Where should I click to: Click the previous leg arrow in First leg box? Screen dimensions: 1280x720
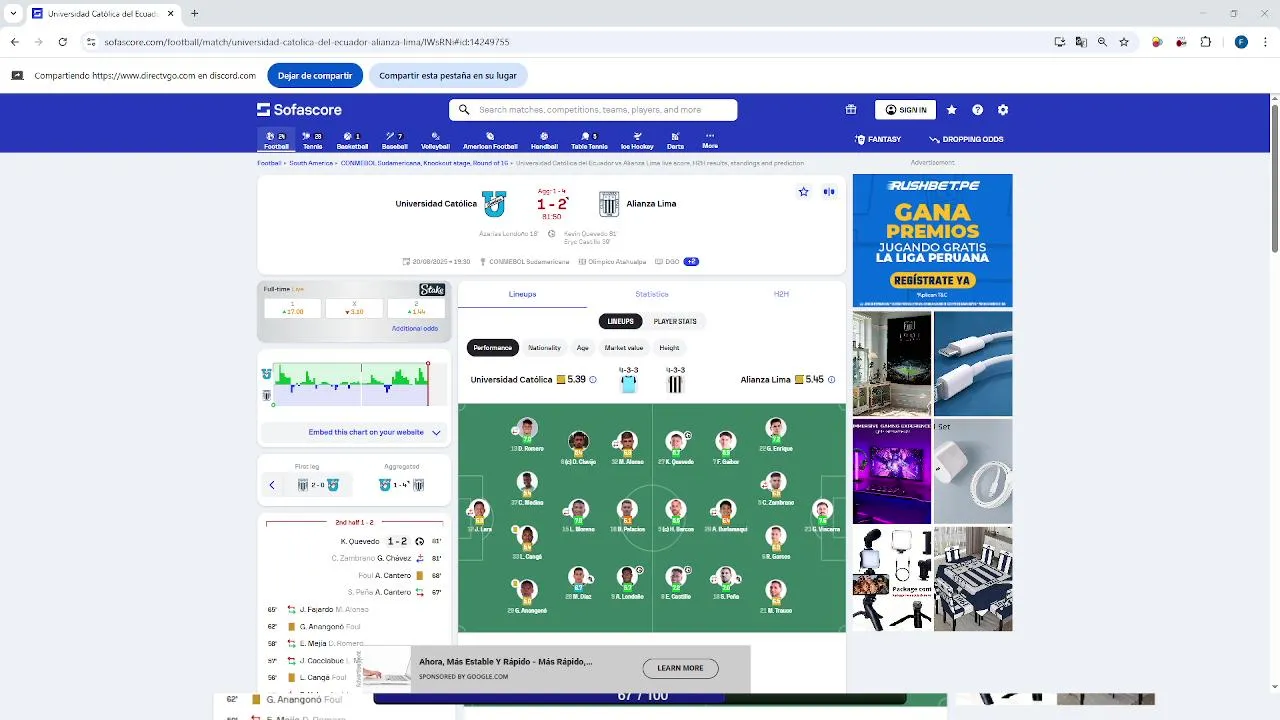tap(272, 485)
